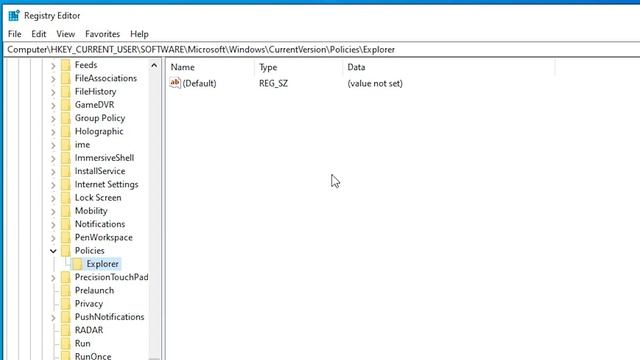
Task: Expand the Lock Screen key
Action: [53, 198]
